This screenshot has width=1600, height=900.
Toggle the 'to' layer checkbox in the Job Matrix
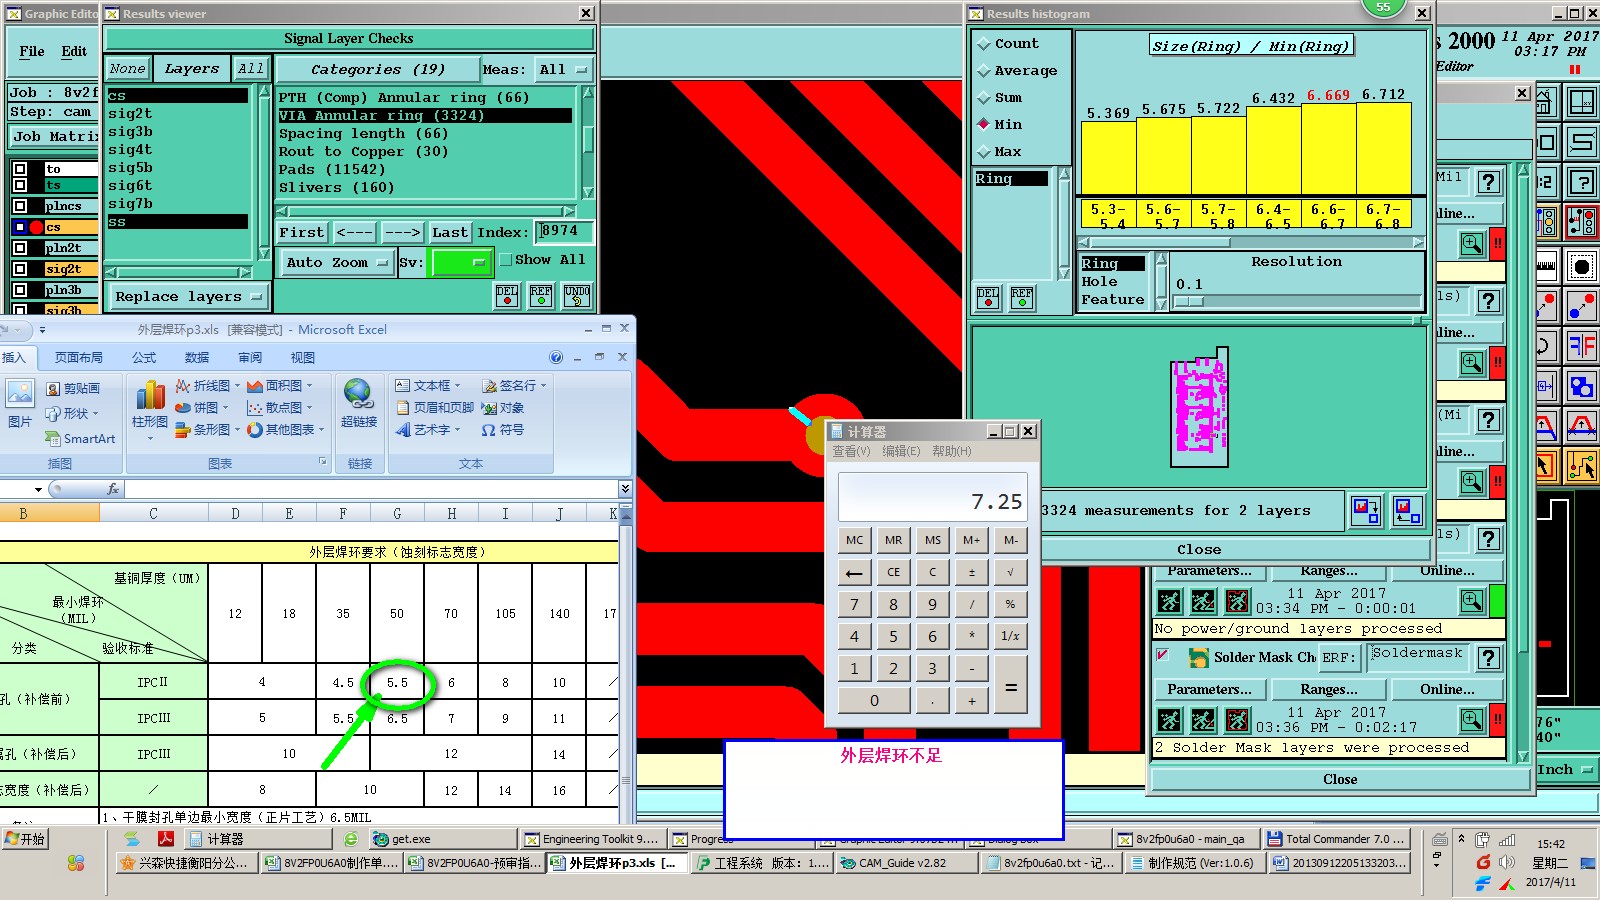[20, 169]
